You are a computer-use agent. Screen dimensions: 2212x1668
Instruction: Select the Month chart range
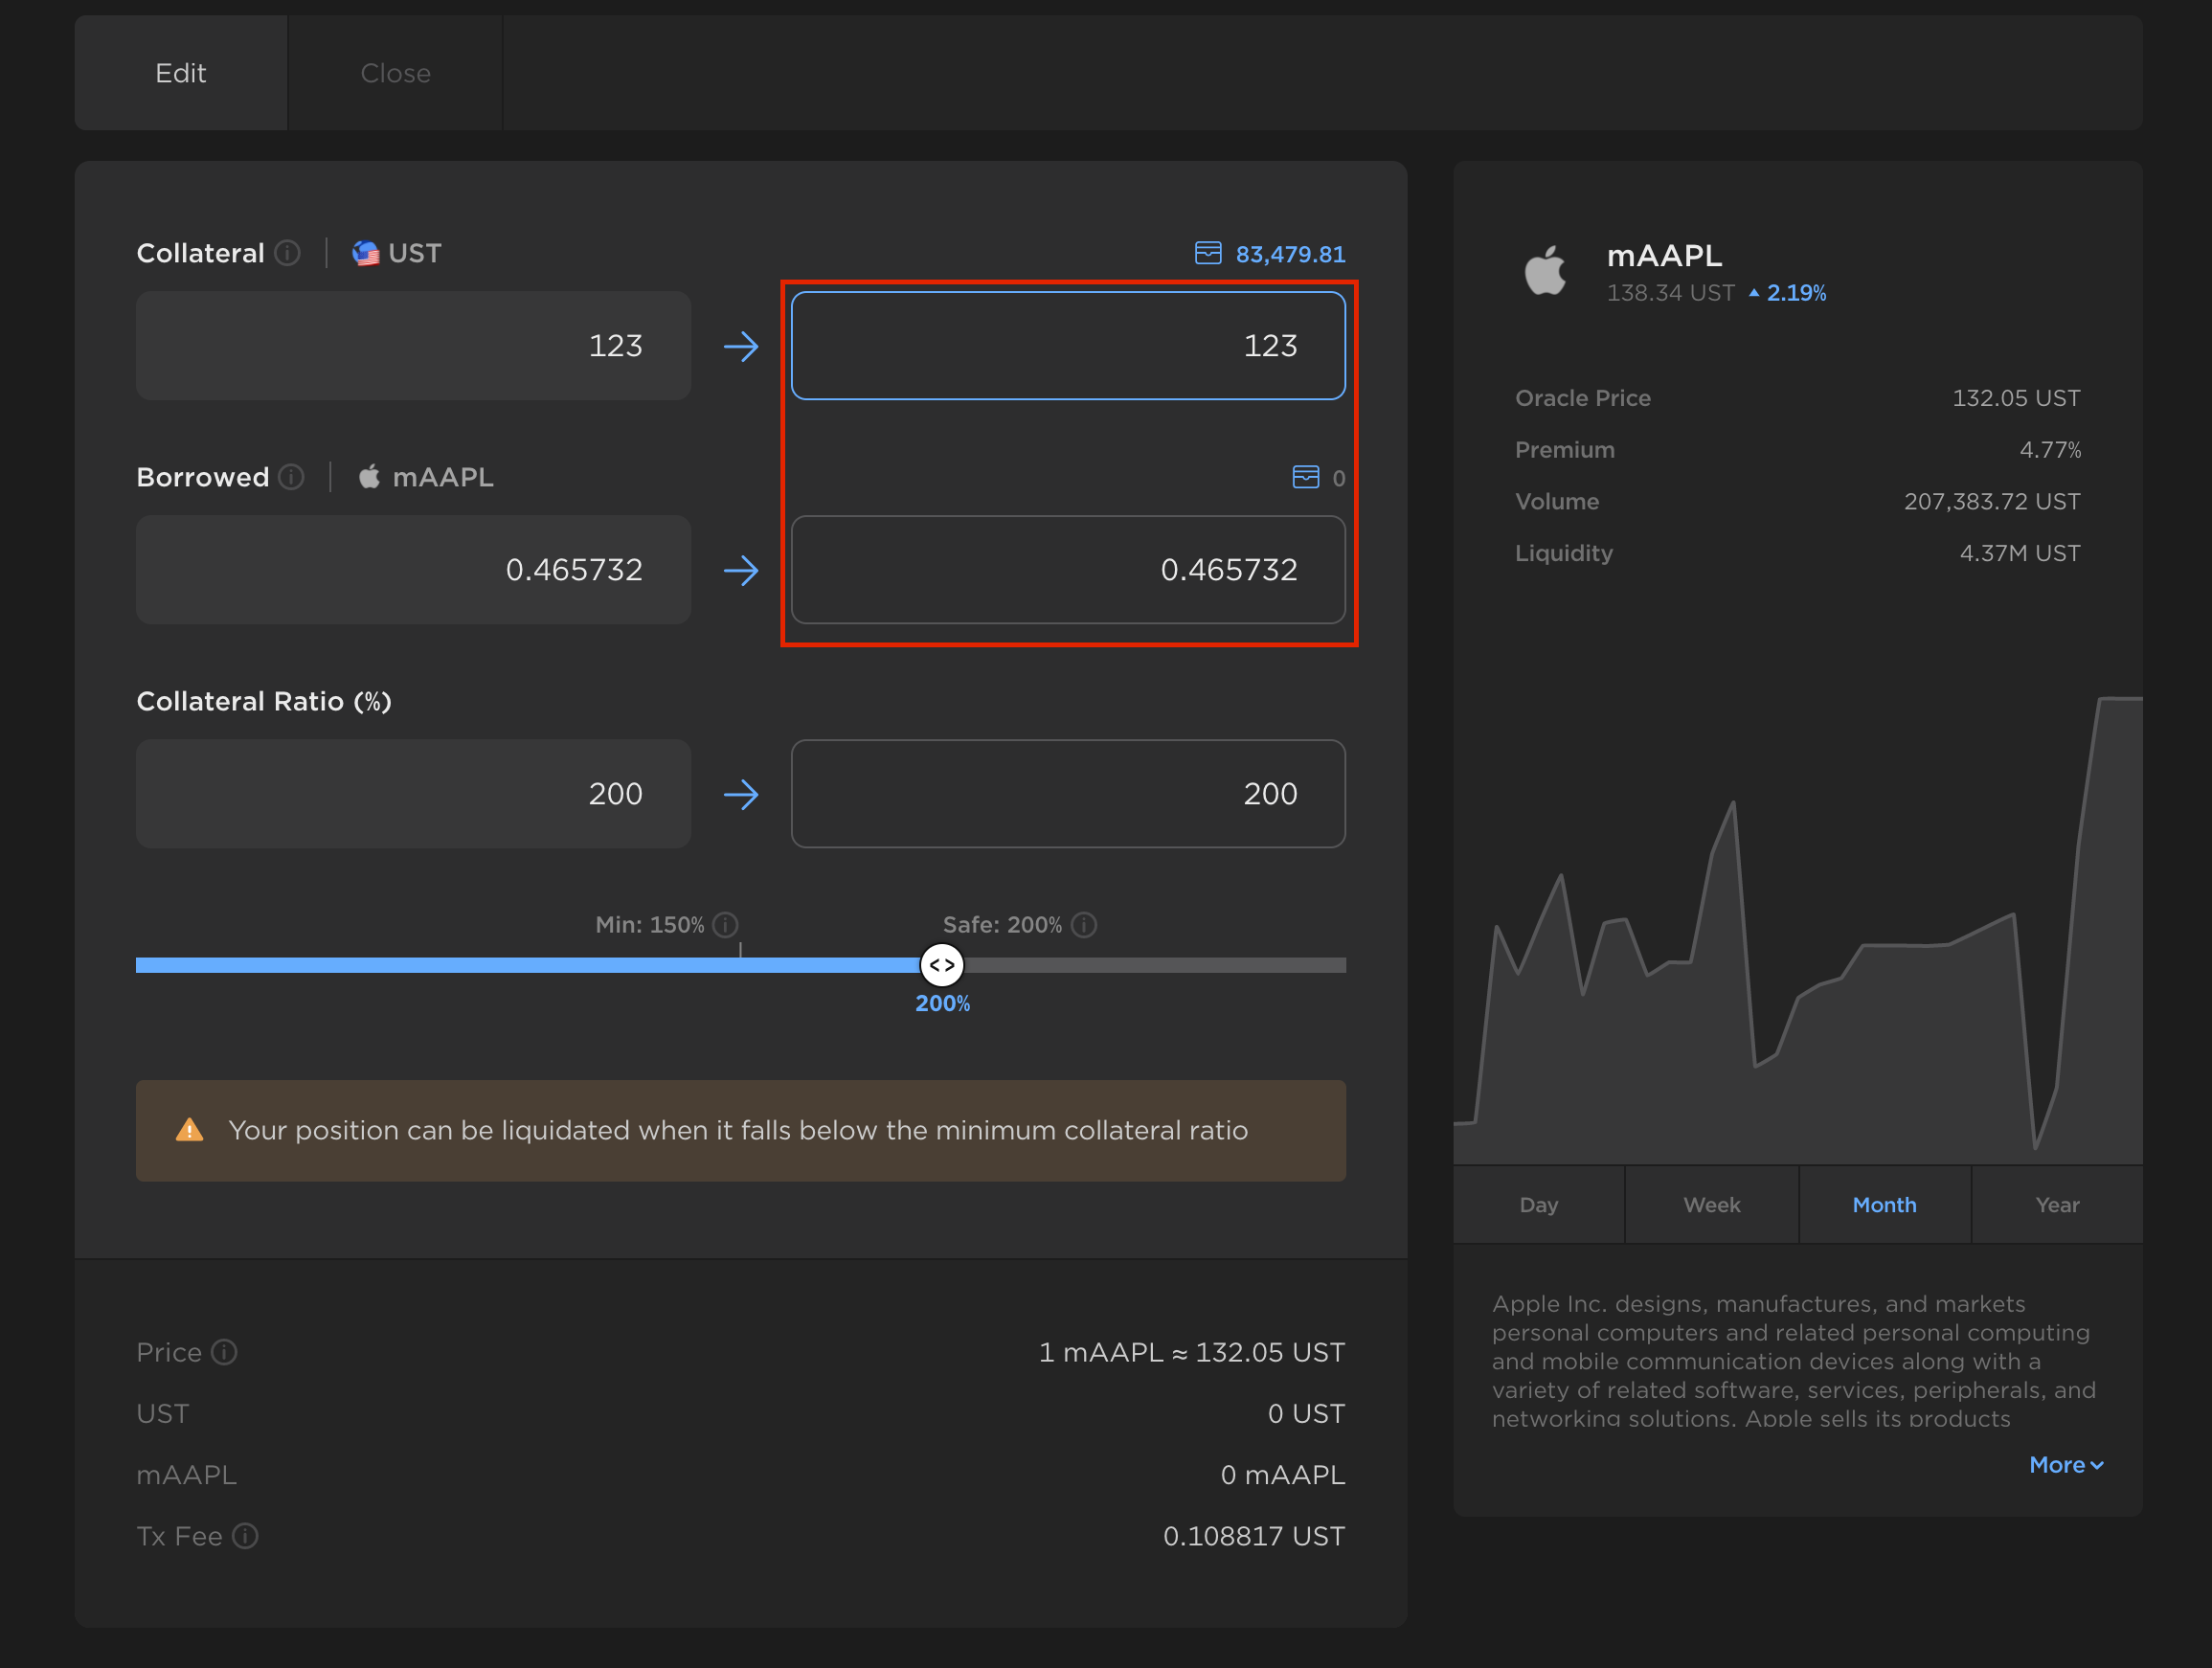coord(1884,1205)
